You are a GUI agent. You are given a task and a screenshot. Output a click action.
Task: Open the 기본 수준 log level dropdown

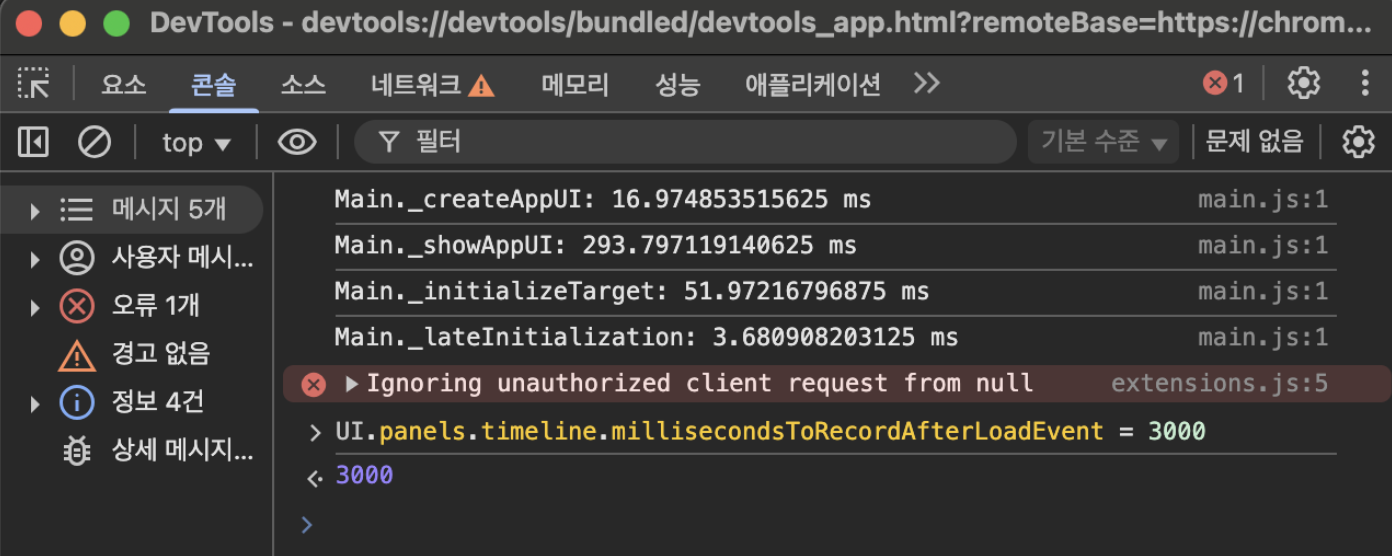click(x=1103, y=142)
